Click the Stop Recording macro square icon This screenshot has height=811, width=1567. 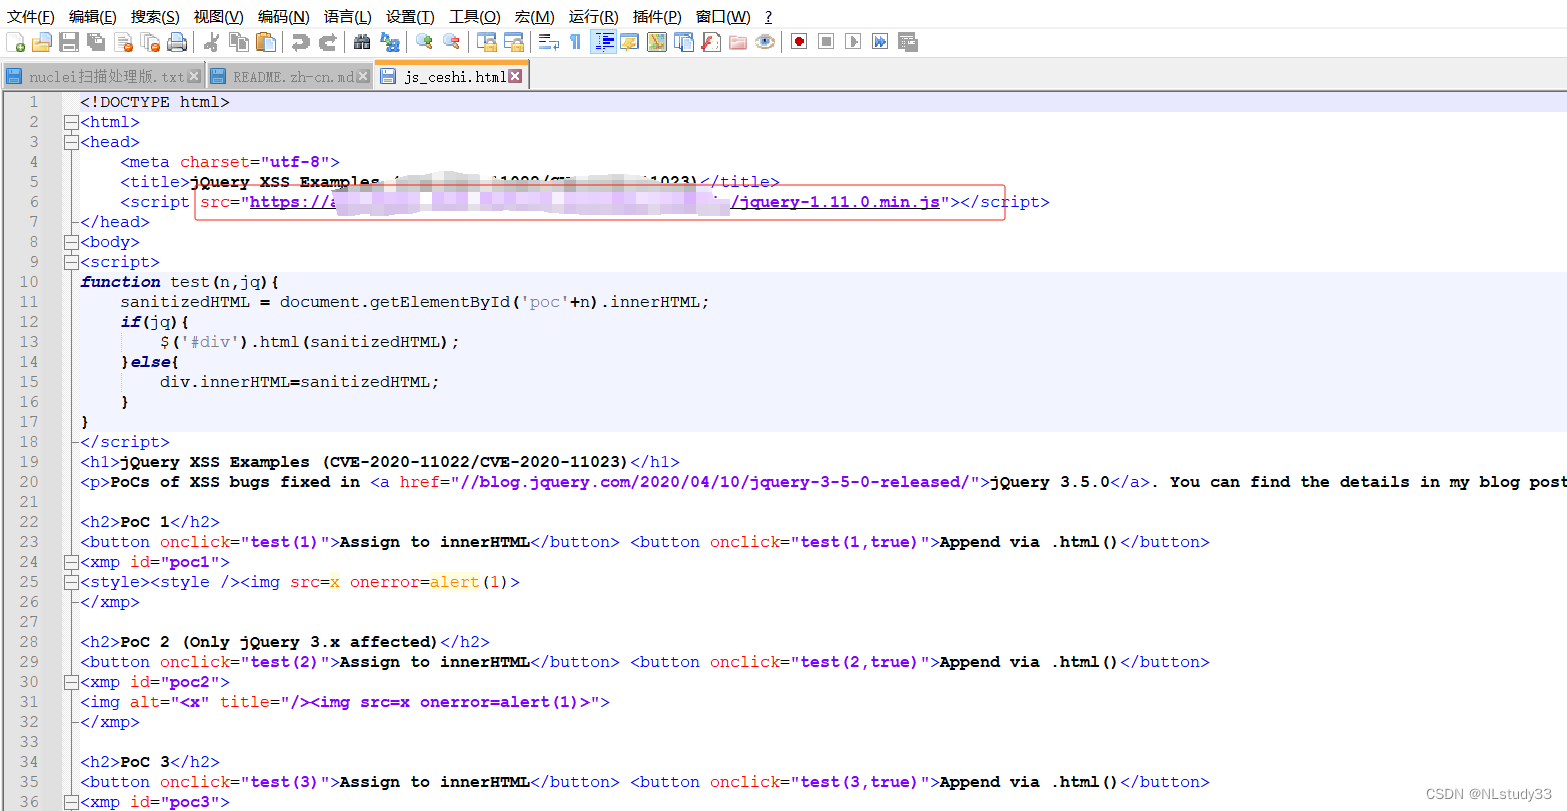point(826,42)
